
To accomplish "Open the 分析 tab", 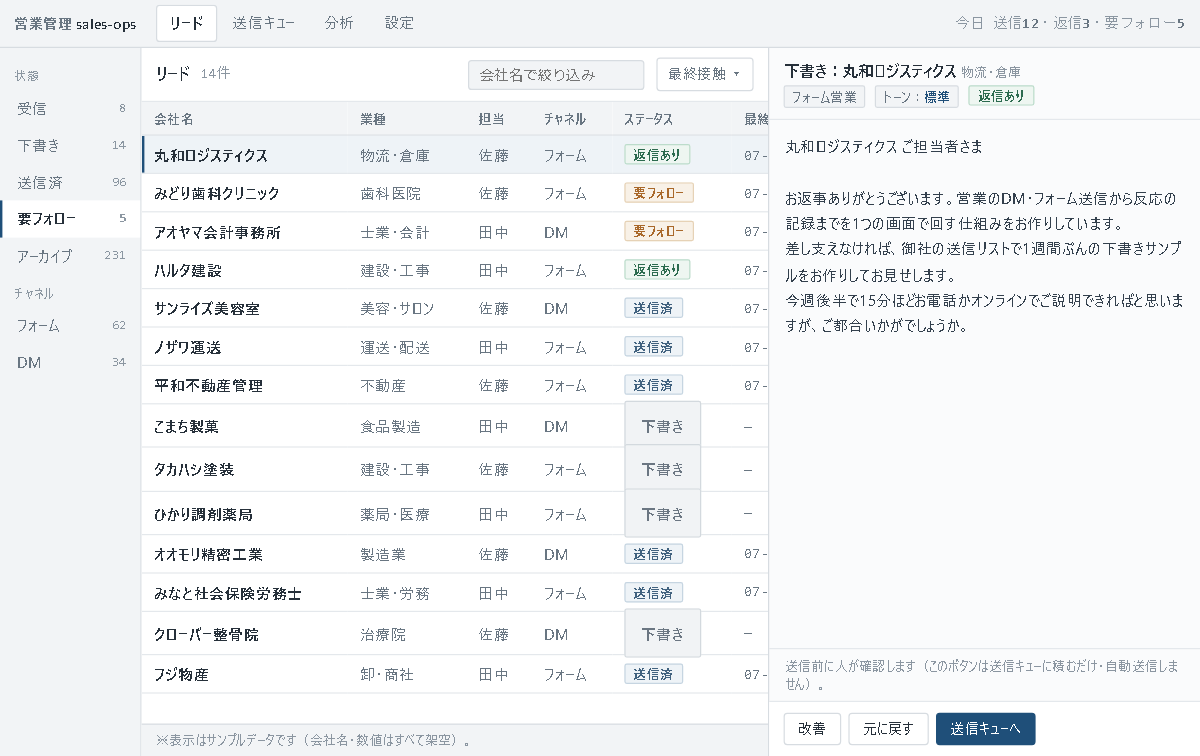I will click(x=339, y=23).
